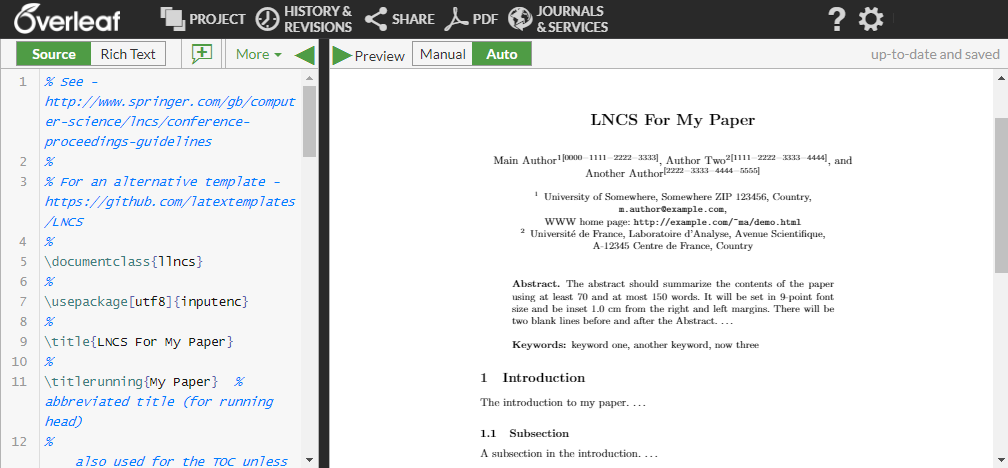Click the Overleaf logo
This screenshot has width=1008, height=468.
(x=67, y=19)
